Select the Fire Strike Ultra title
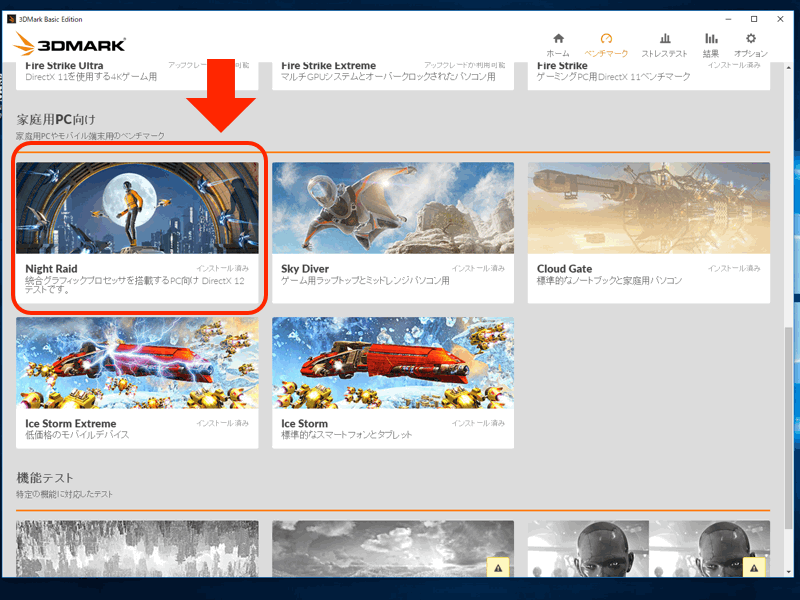The image size is (800, 600). (64, 66)
